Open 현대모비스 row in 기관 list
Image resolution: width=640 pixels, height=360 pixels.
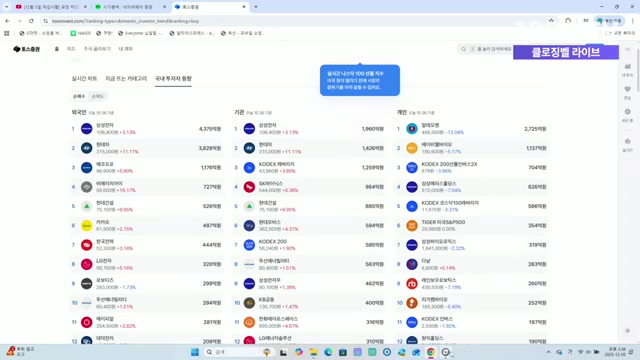point(309,225)
